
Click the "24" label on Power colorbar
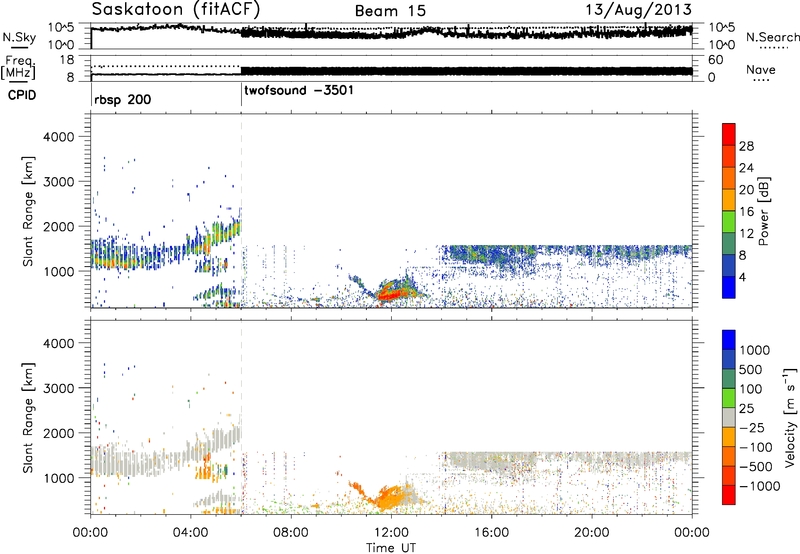pyautogui.click(x=746, y=168)
